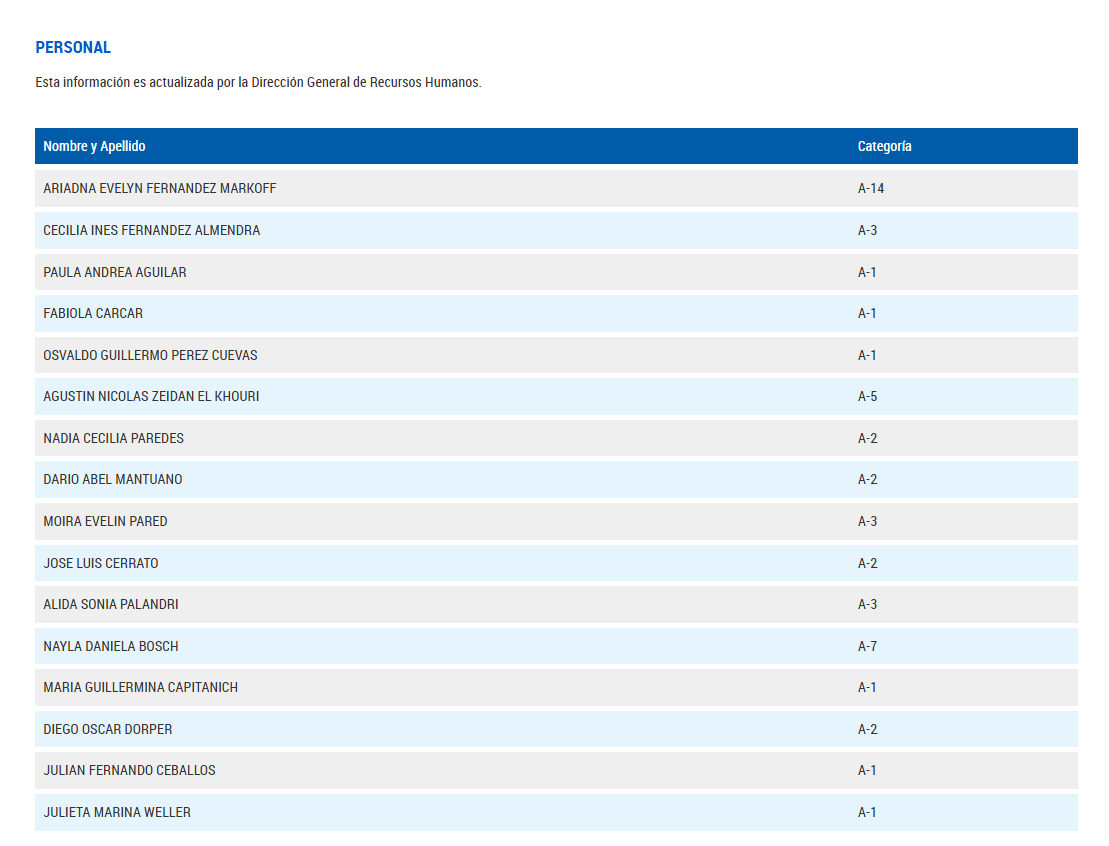Click on Fabiola Carcar entry
Image resolution: width=1109 pixels, height=846 pixels.
click(x=93, y=313)
